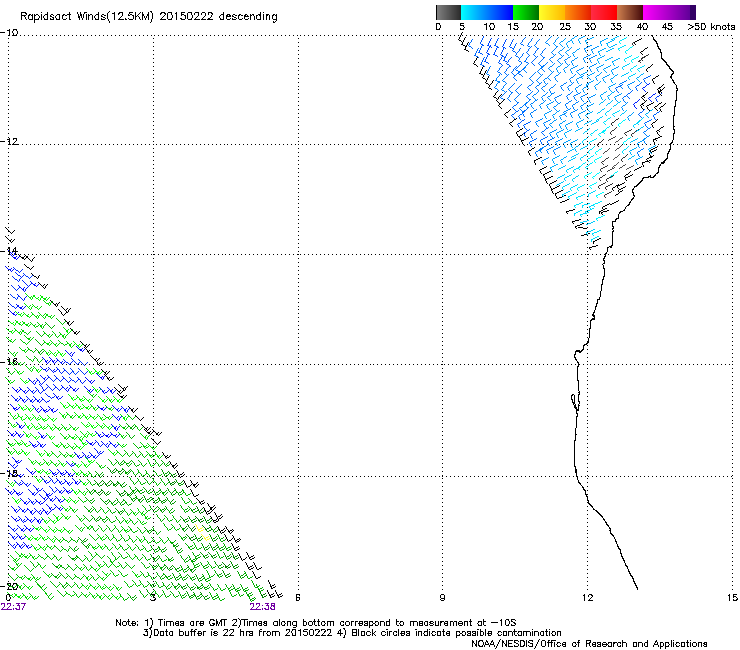The width and height of the screenshot is (740, 650).
Task: Click the '12' longitude axis label
Action: (587, 598)
